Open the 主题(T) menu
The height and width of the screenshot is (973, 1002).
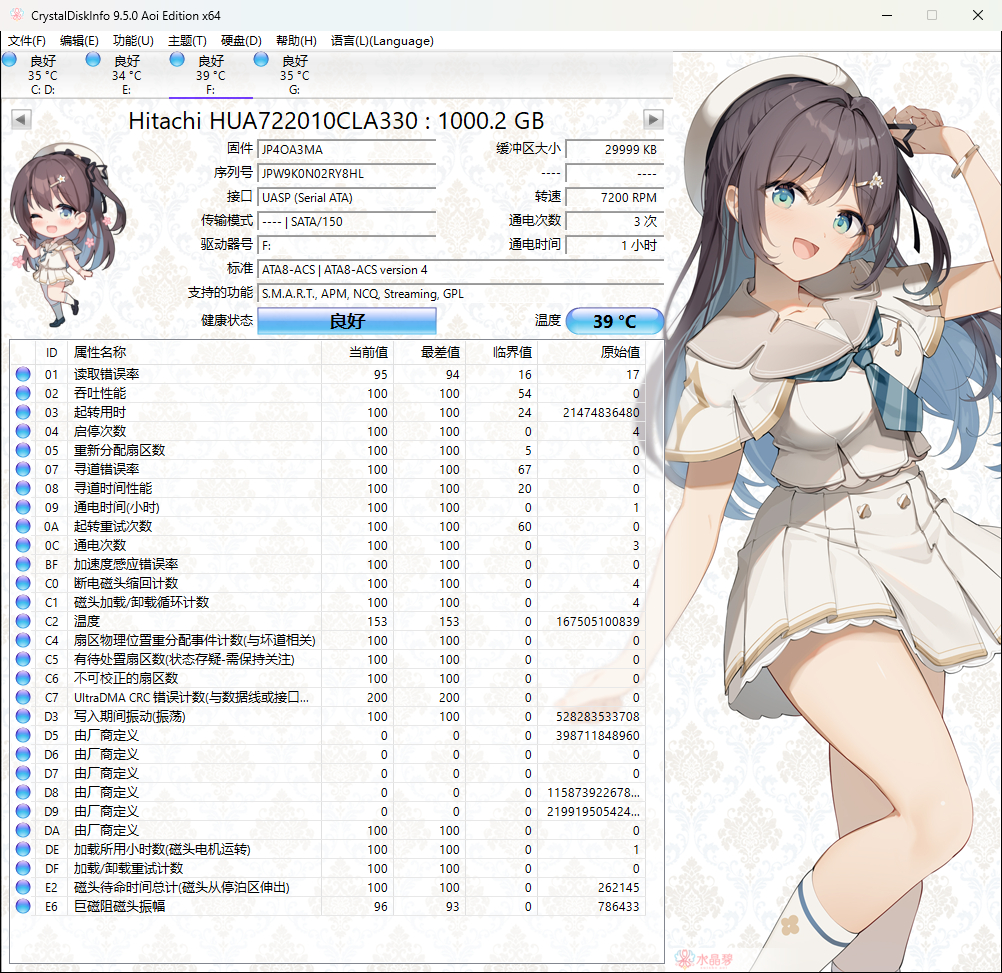coord(187,41)
